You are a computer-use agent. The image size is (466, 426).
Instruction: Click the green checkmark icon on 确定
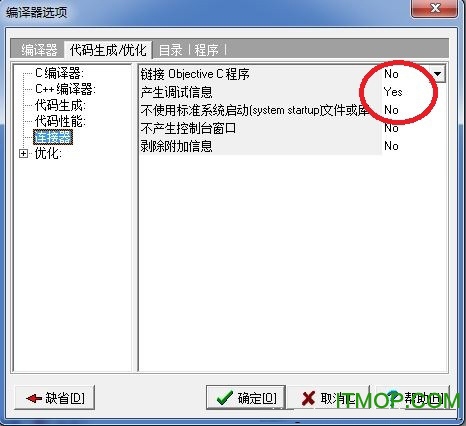click(225, 398)
